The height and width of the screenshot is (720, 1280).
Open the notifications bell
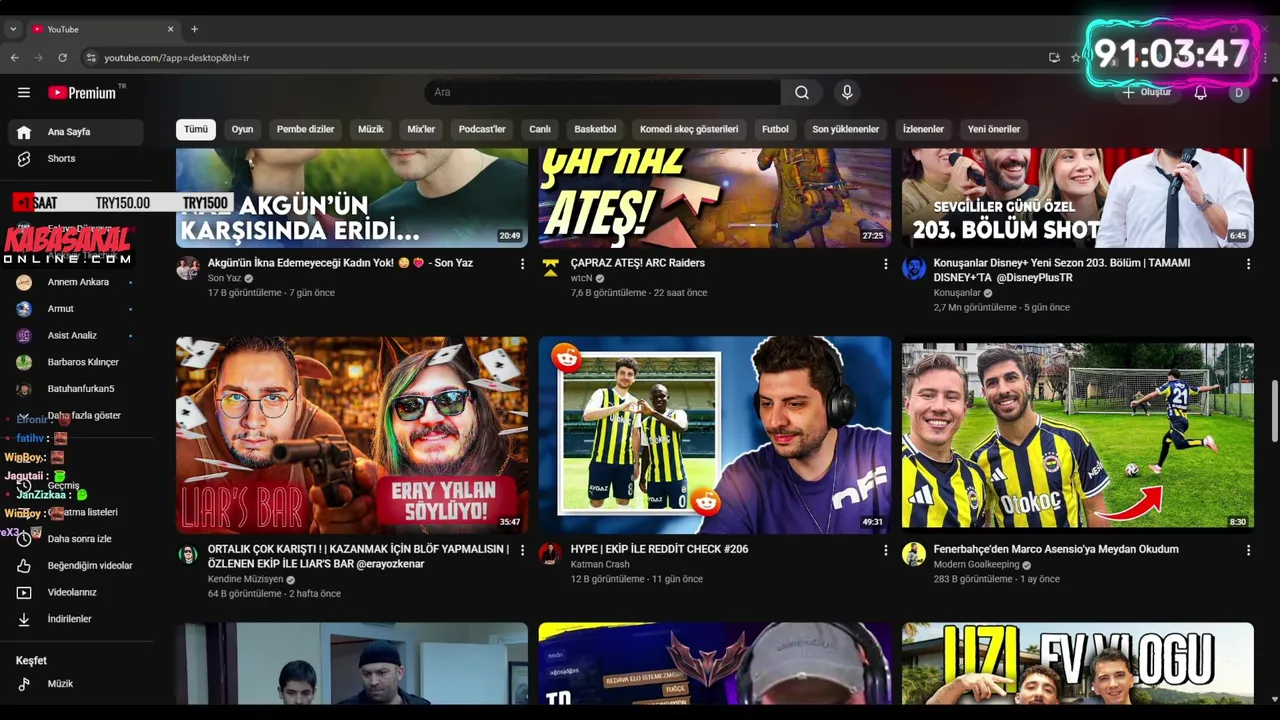tap(1201, 92)
